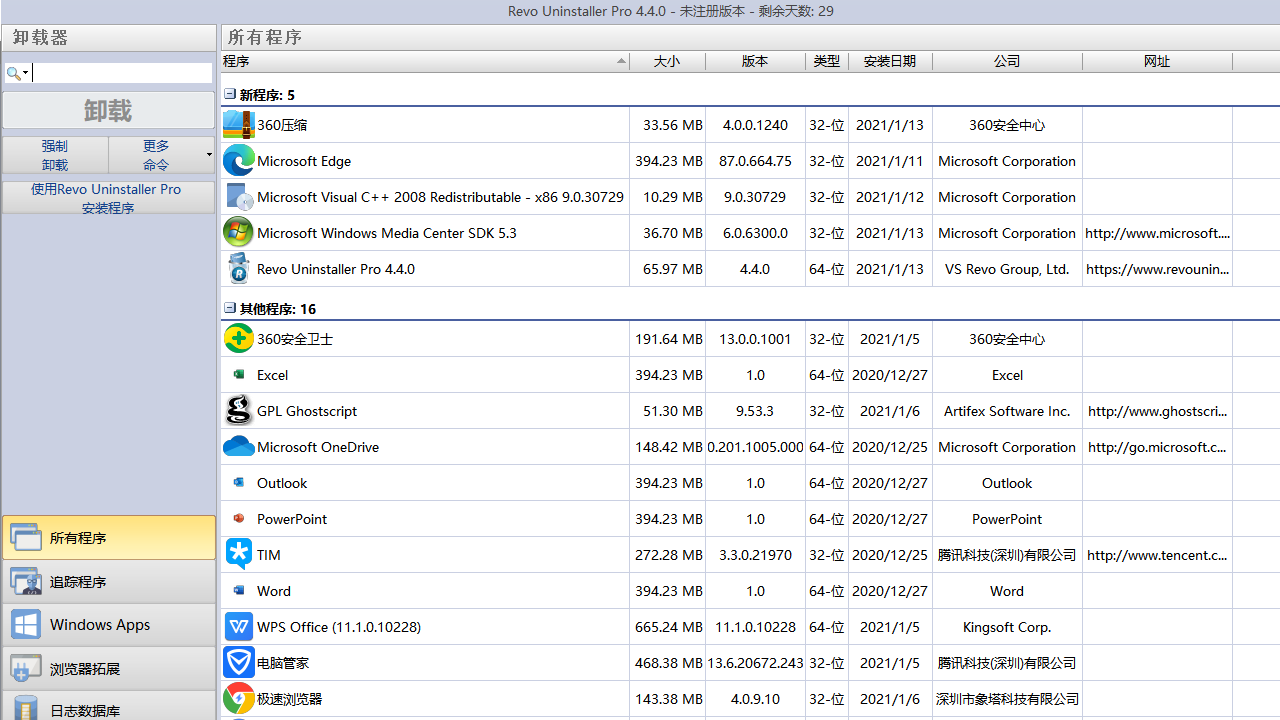Click inside the search input field
Screen dimensions: 1280x720
120,72
